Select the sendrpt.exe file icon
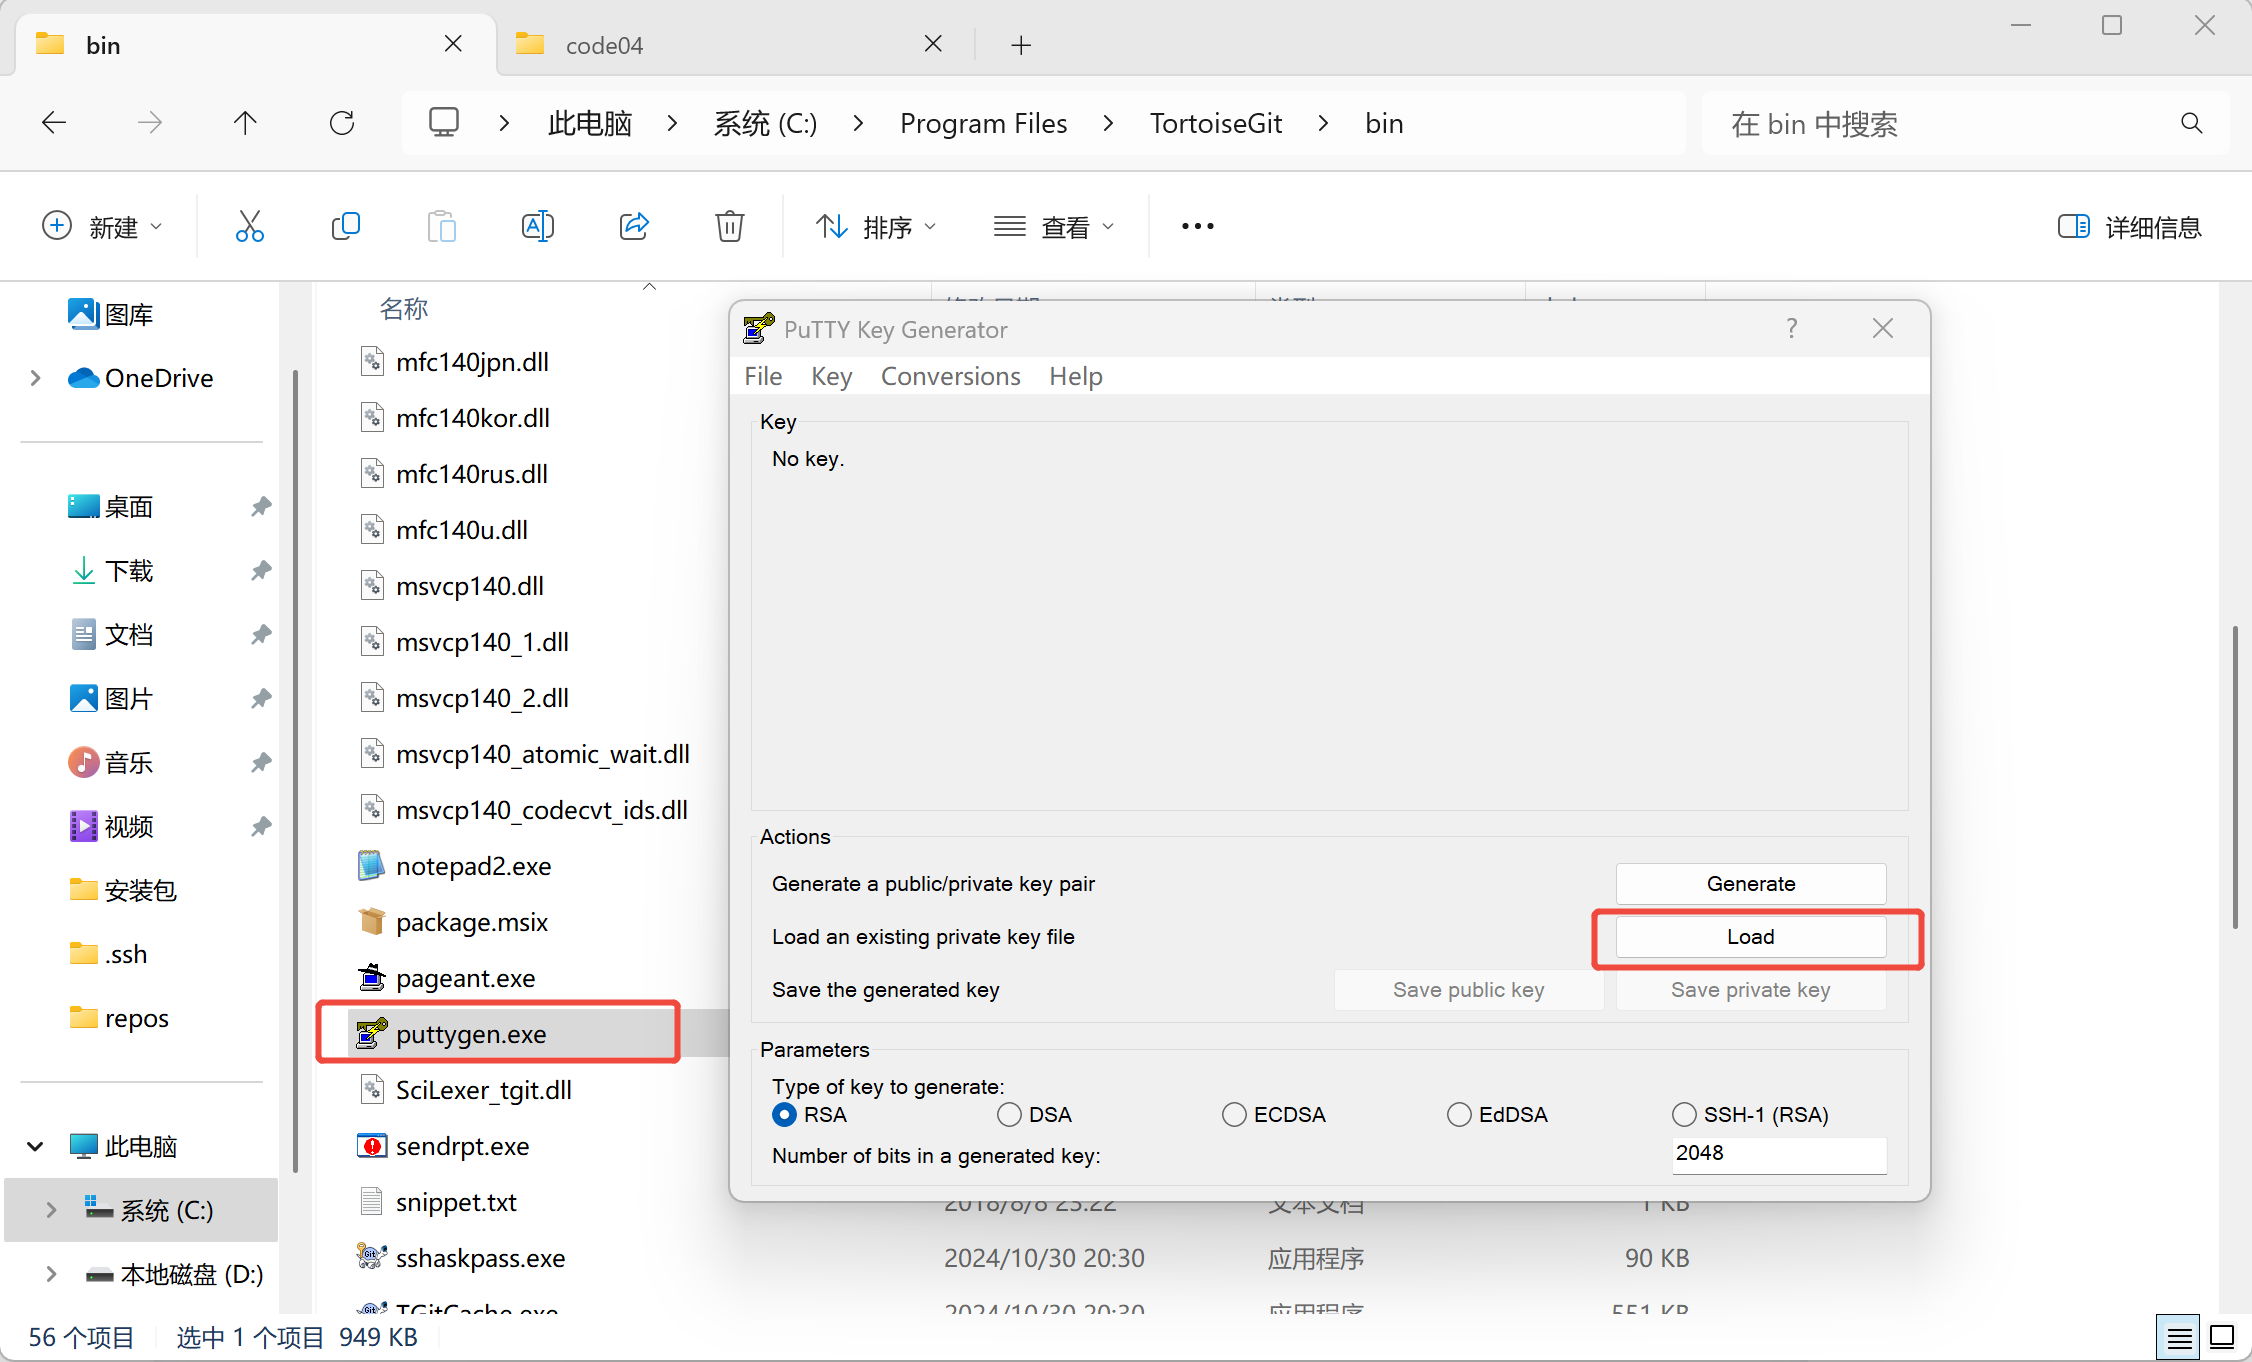The width and height of the screenshot is (2252, 1362). (372, 1145)
